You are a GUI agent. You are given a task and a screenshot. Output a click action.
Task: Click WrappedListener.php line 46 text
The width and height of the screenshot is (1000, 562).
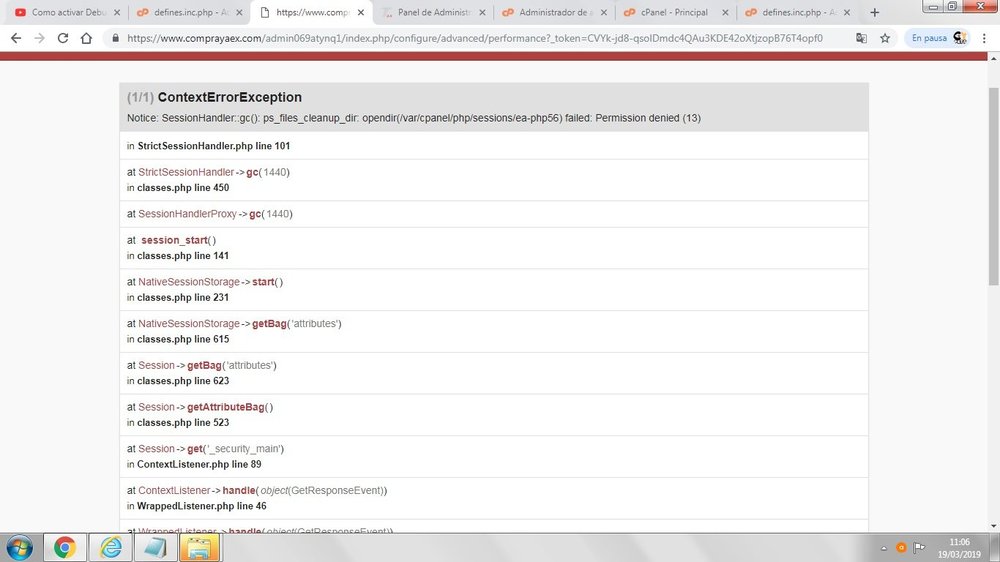click(202, 506)
